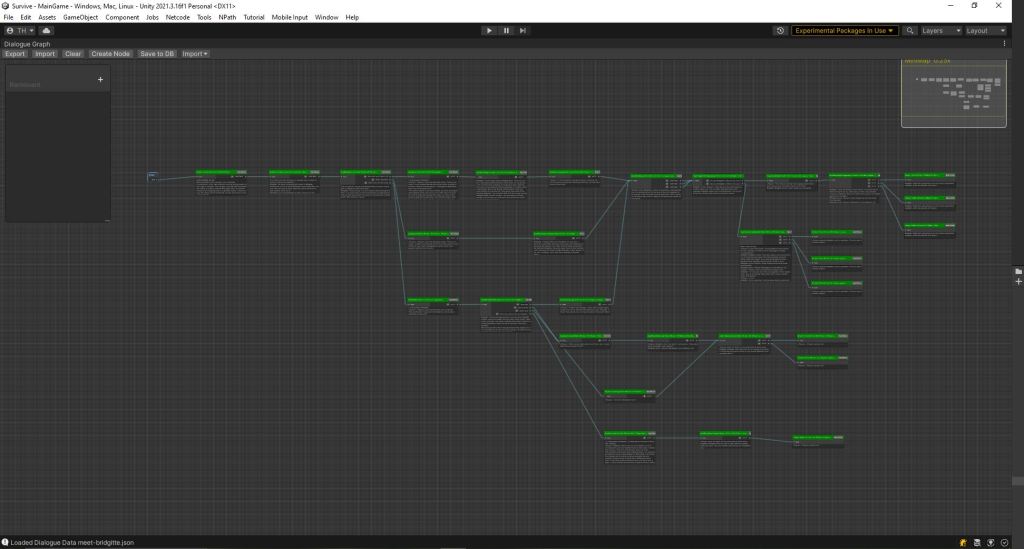Click the Play button in Unity toolbar

(x=488, y=31)
